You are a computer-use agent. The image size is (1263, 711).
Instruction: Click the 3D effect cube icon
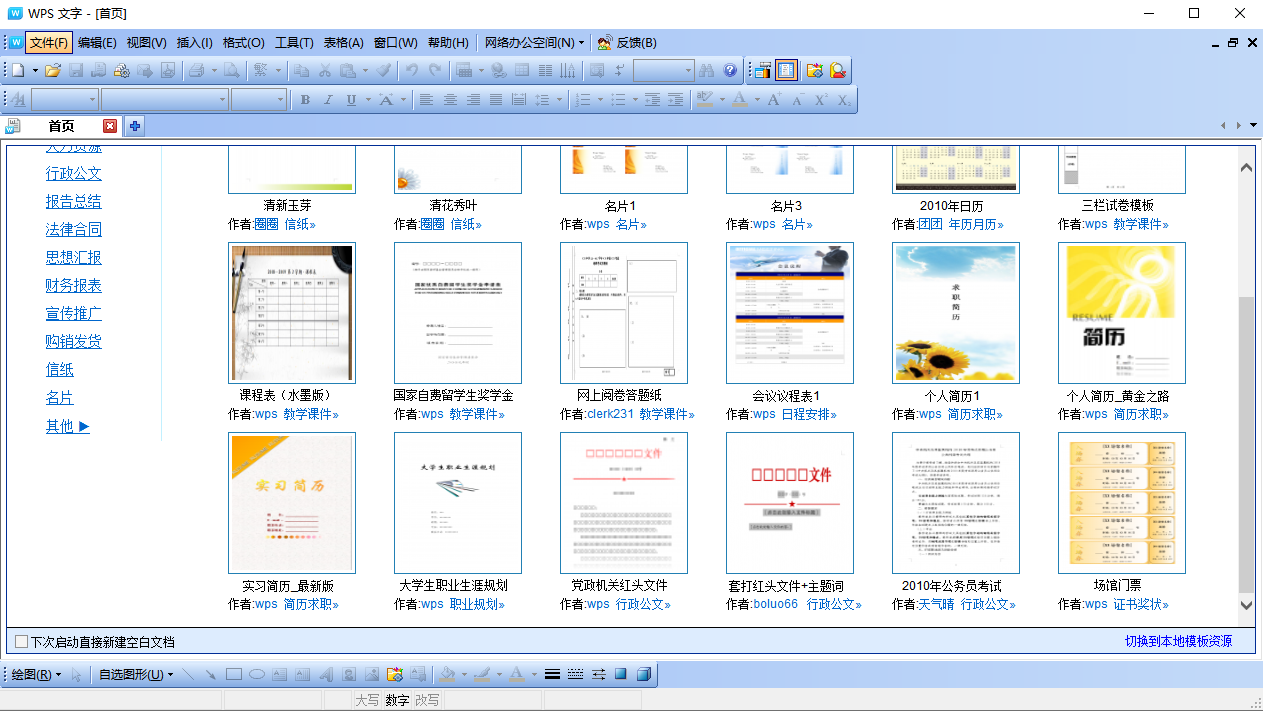point(644,674)
